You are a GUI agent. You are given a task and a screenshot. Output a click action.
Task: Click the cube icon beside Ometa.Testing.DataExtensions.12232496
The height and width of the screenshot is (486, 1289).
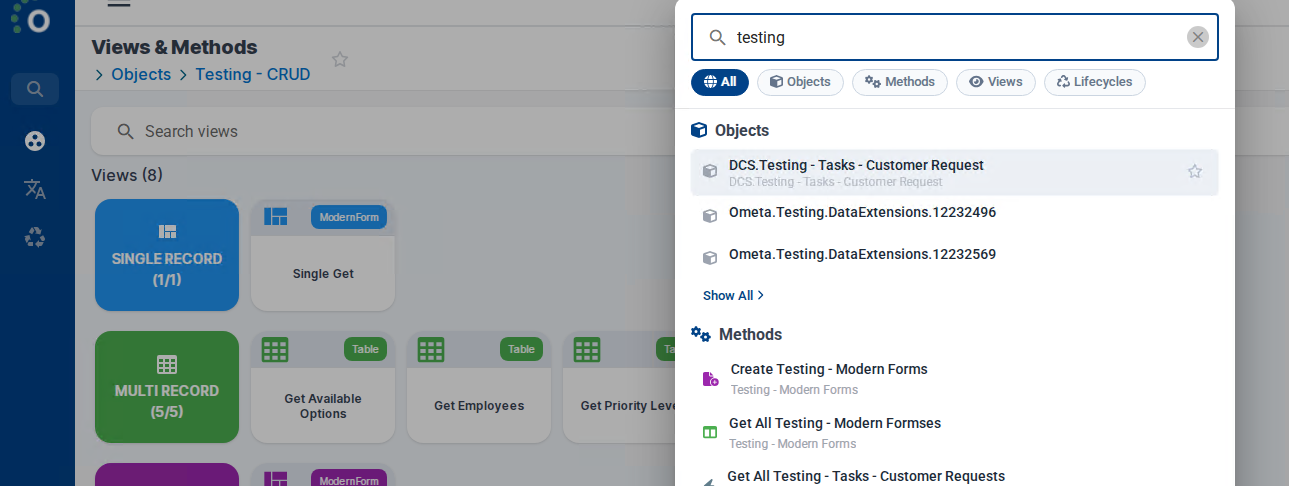tap(710, 215)
